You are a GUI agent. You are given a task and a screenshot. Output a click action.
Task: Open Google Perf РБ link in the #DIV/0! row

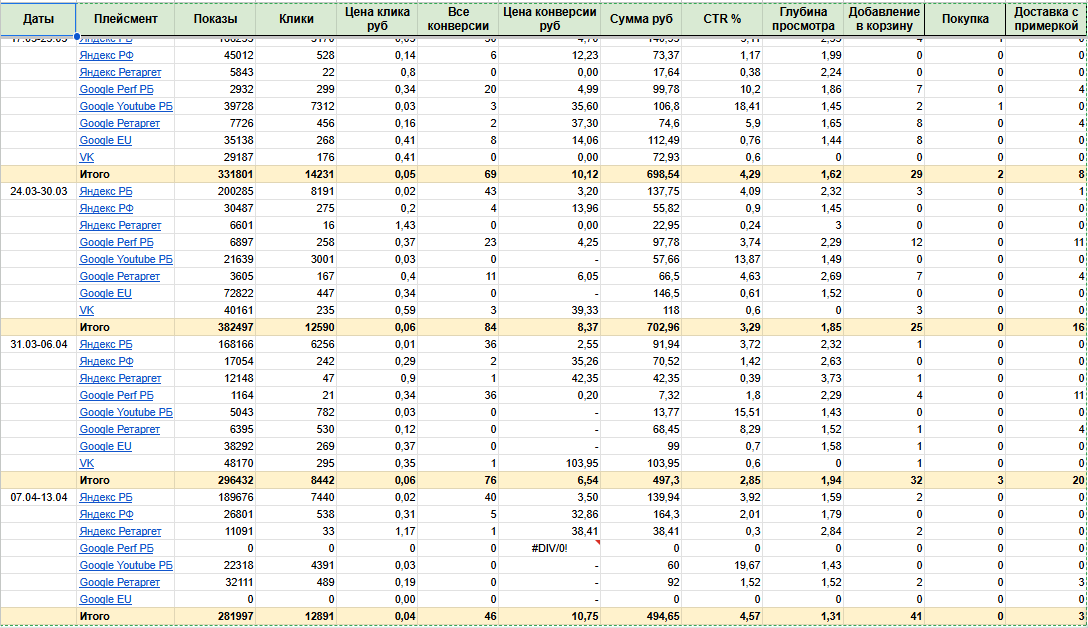tap(117, 548)
